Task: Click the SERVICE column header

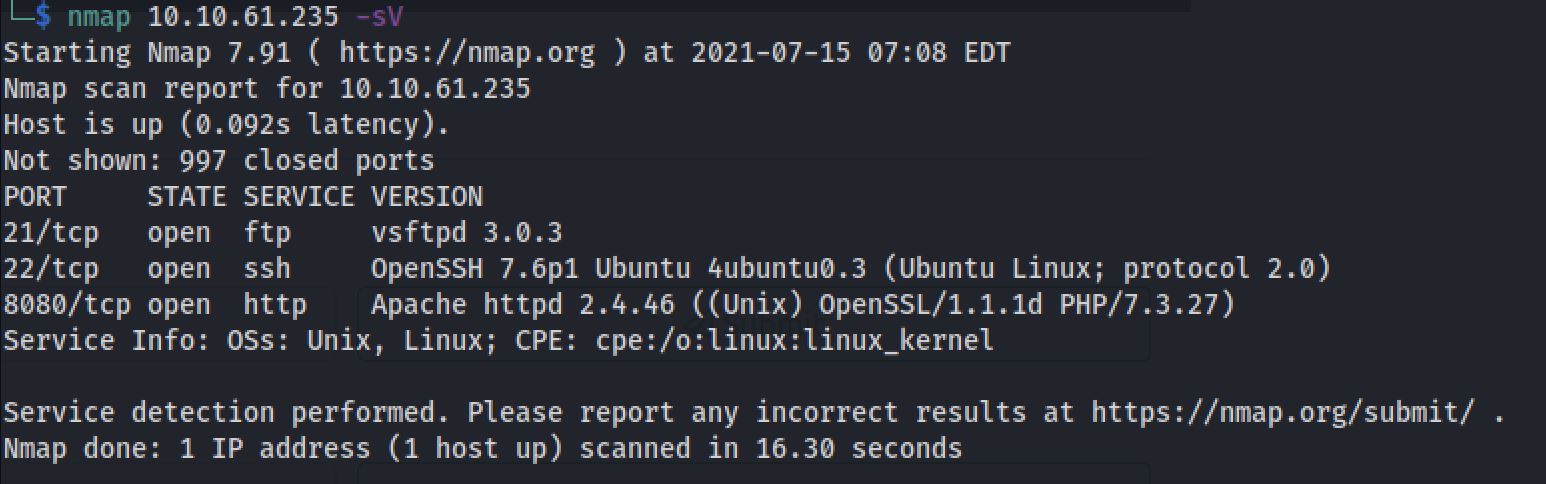Action: 298,197
